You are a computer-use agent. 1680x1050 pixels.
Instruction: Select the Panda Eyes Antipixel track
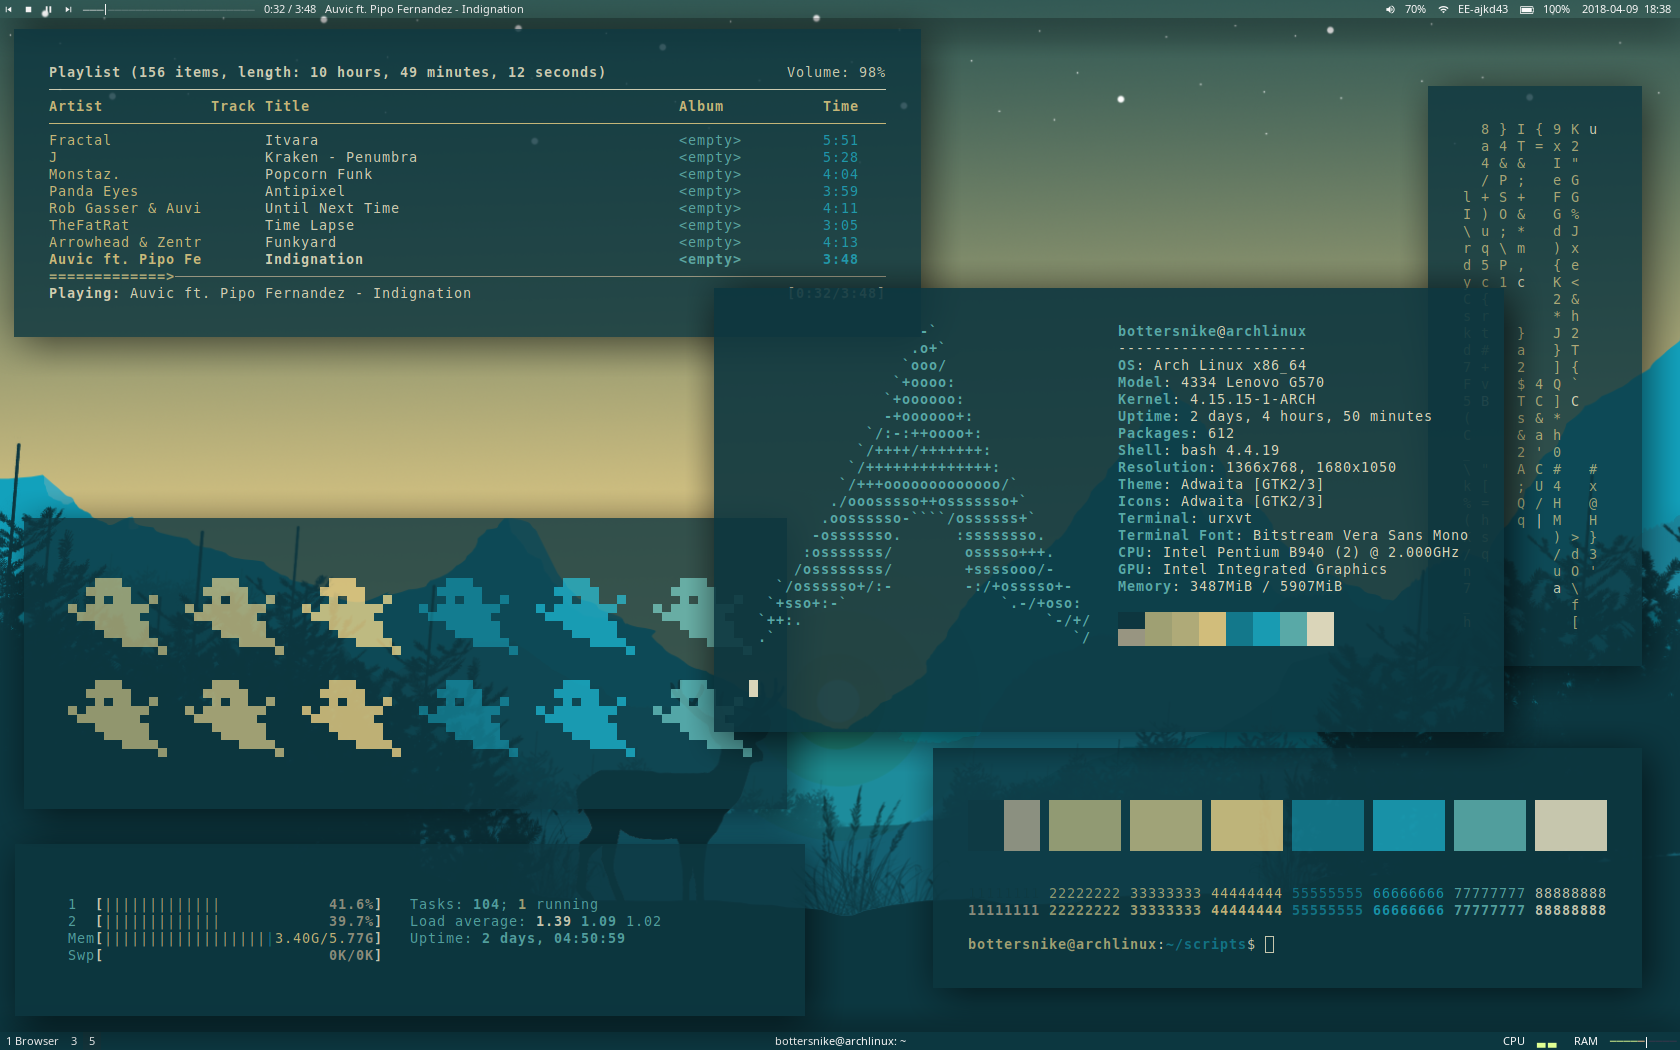tap(467, 191)
